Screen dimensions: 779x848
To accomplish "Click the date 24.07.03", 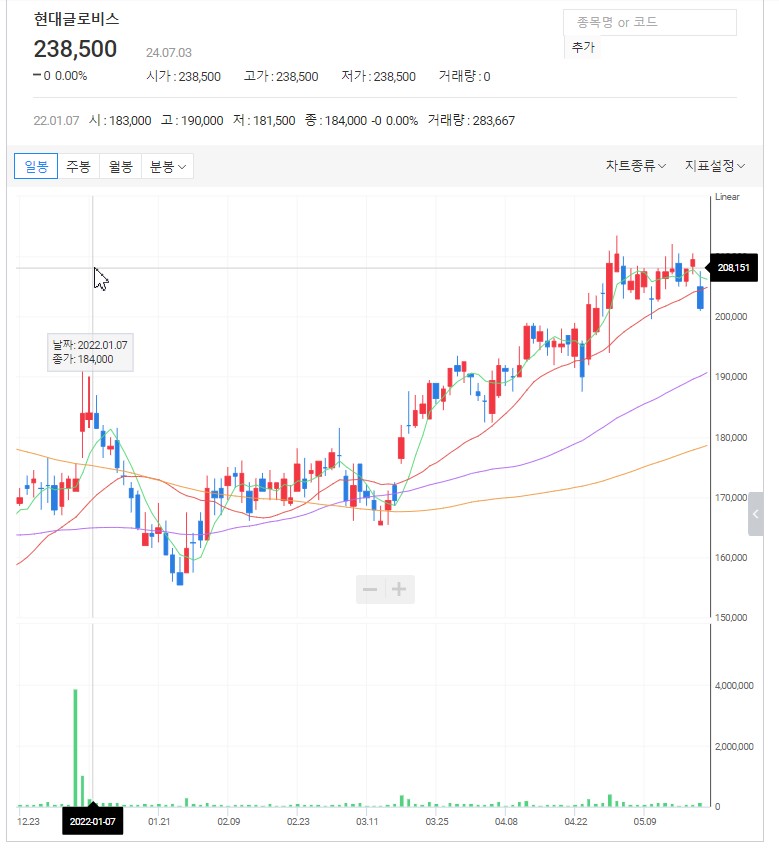I will tap(169, 53).
